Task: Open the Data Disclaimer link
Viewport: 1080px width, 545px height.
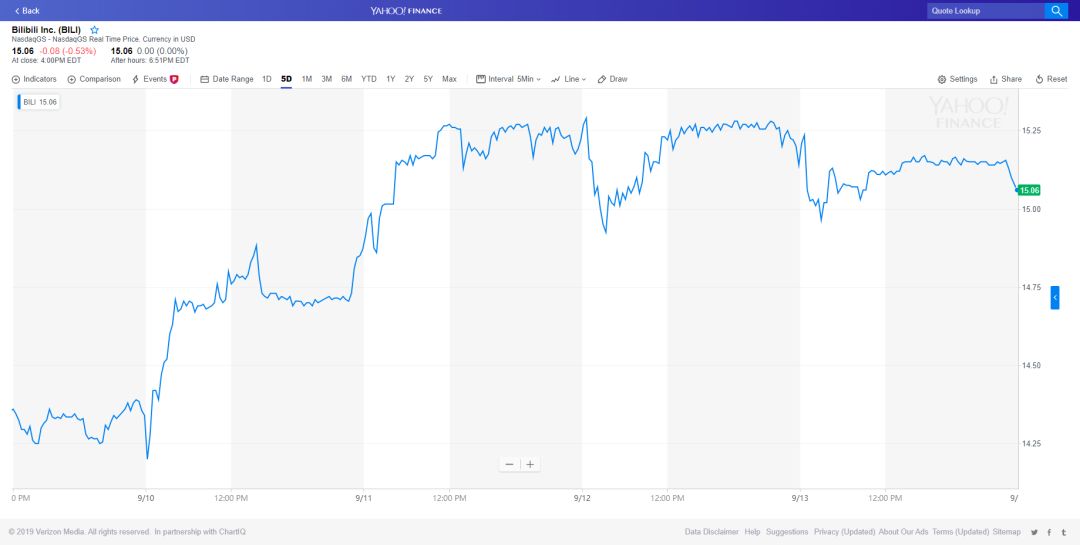Action: pyautogui.click(x=712, y=532)
